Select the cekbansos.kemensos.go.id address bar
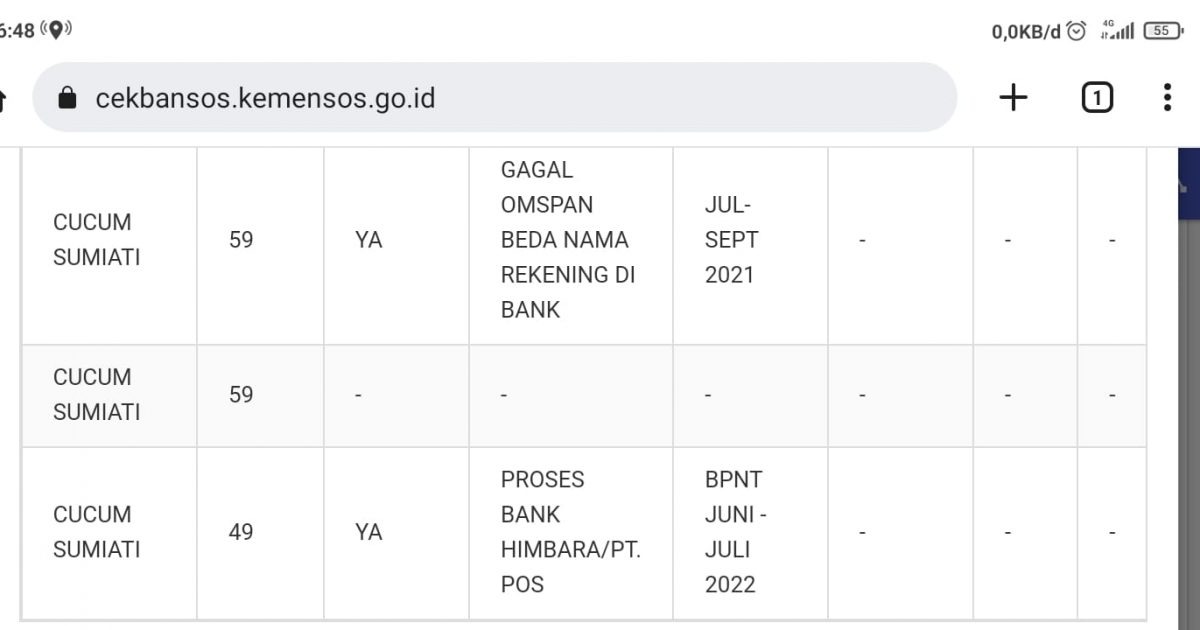Viewport: 1200px width, 630px height. pyautogui.click(x=495, y=97)
